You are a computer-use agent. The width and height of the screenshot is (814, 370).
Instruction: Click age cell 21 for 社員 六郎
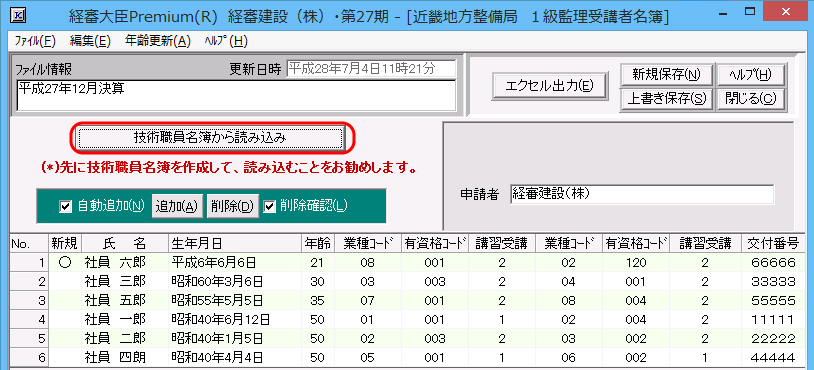pos(317,263)
